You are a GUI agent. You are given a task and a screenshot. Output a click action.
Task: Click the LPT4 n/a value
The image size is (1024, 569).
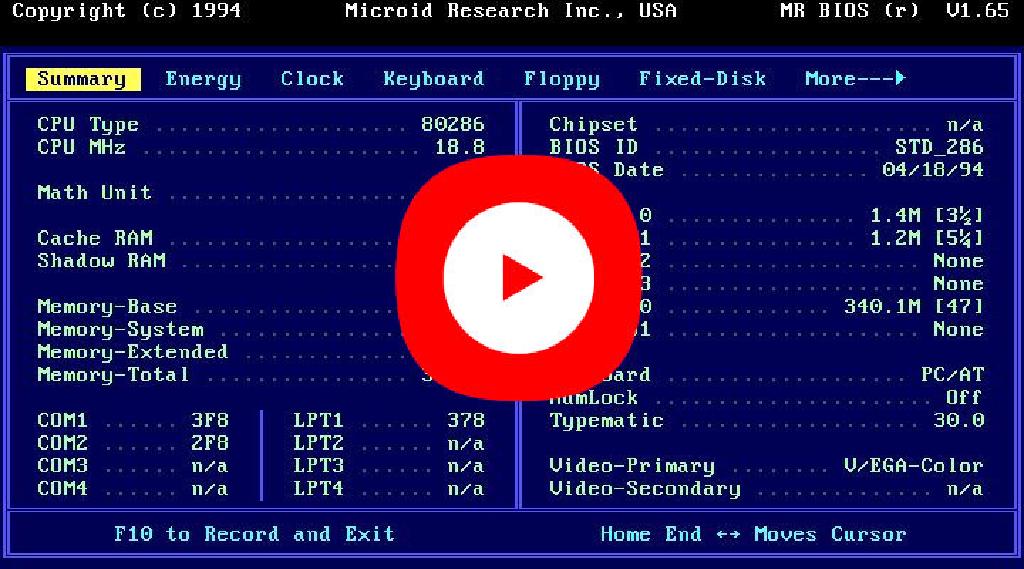[x=466, y=489]
